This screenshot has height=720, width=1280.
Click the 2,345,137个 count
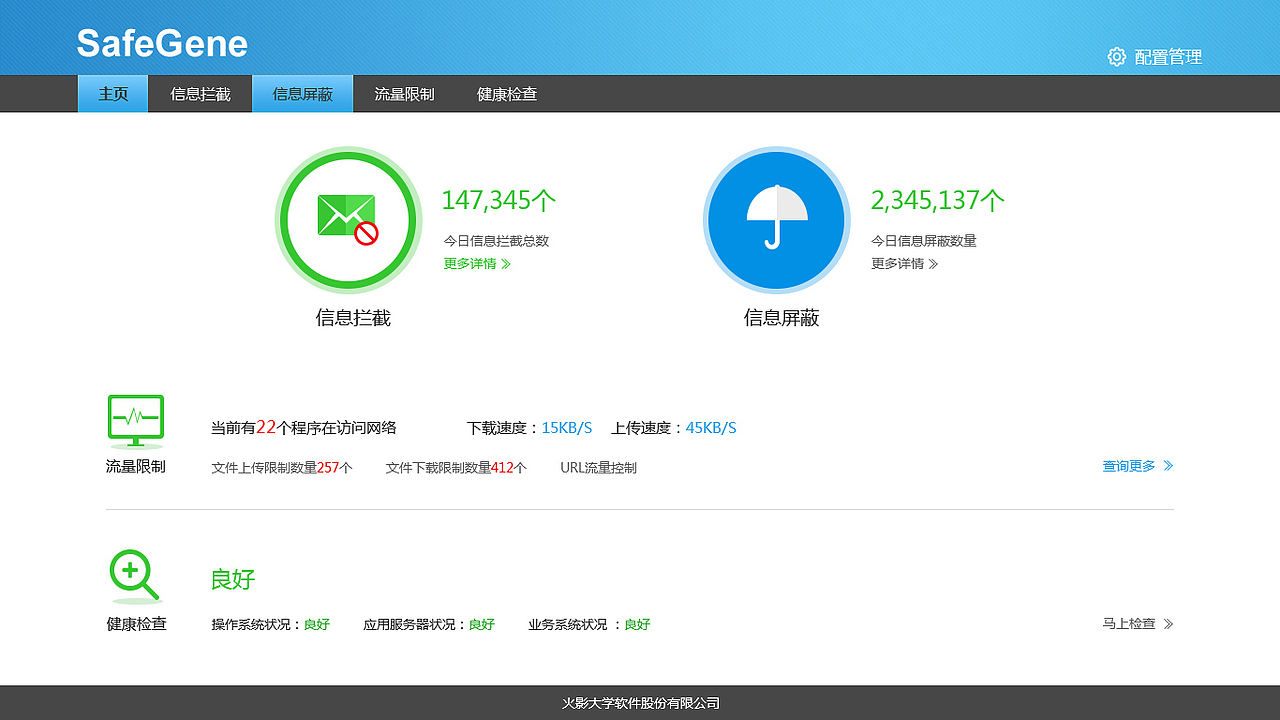[937, 201]
